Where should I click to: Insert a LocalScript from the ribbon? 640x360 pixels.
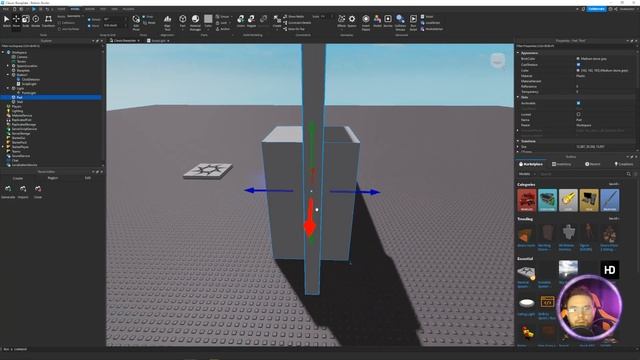click(430, 23)
